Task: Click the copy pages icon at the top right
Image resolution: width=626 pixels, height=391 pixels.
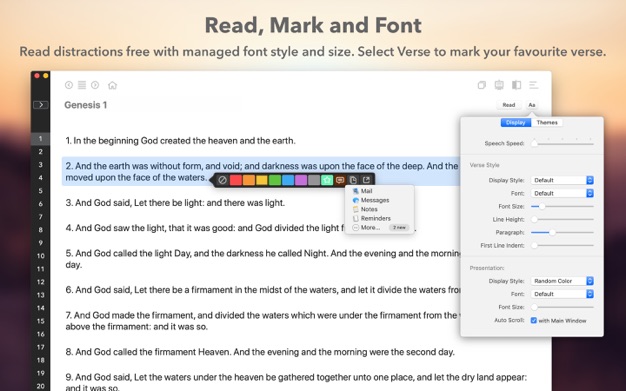Action: (482, 85)
